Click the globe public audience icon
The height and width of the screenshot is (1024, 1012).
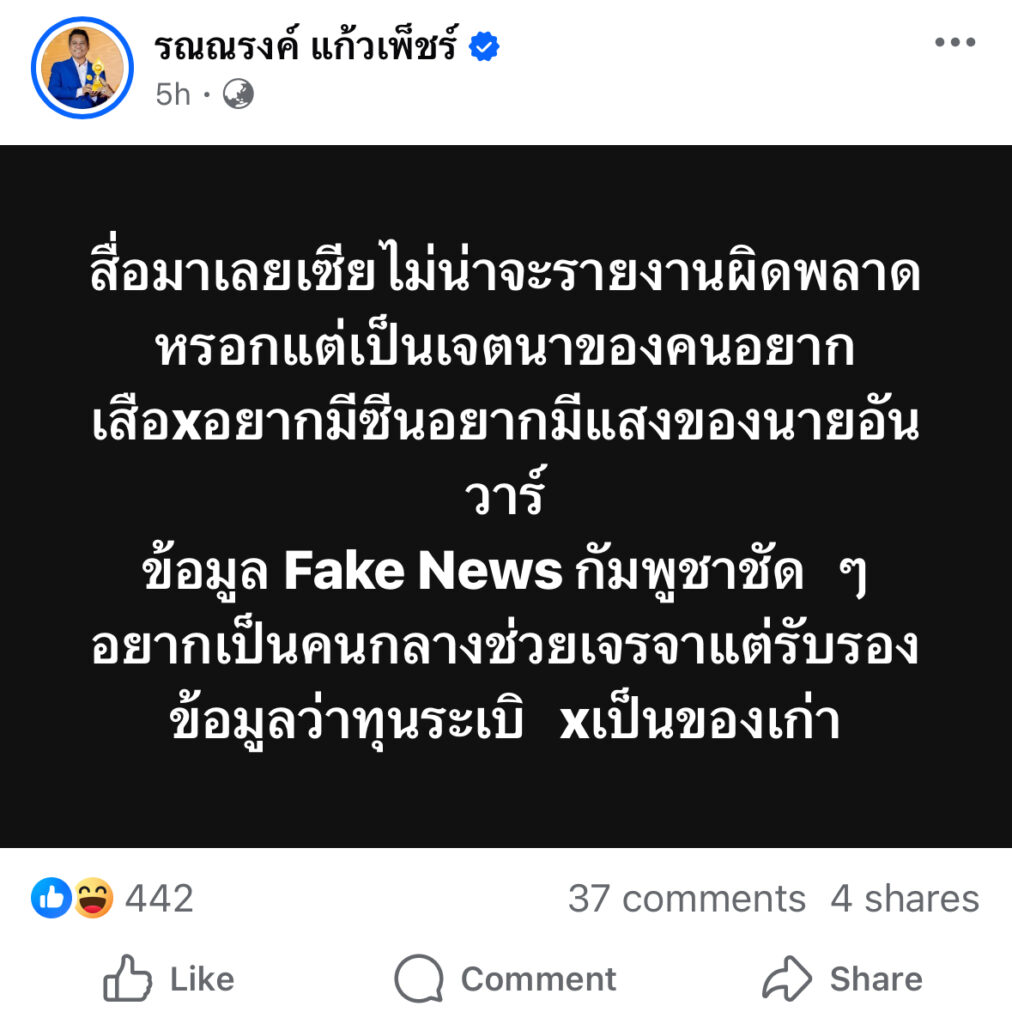238,94
